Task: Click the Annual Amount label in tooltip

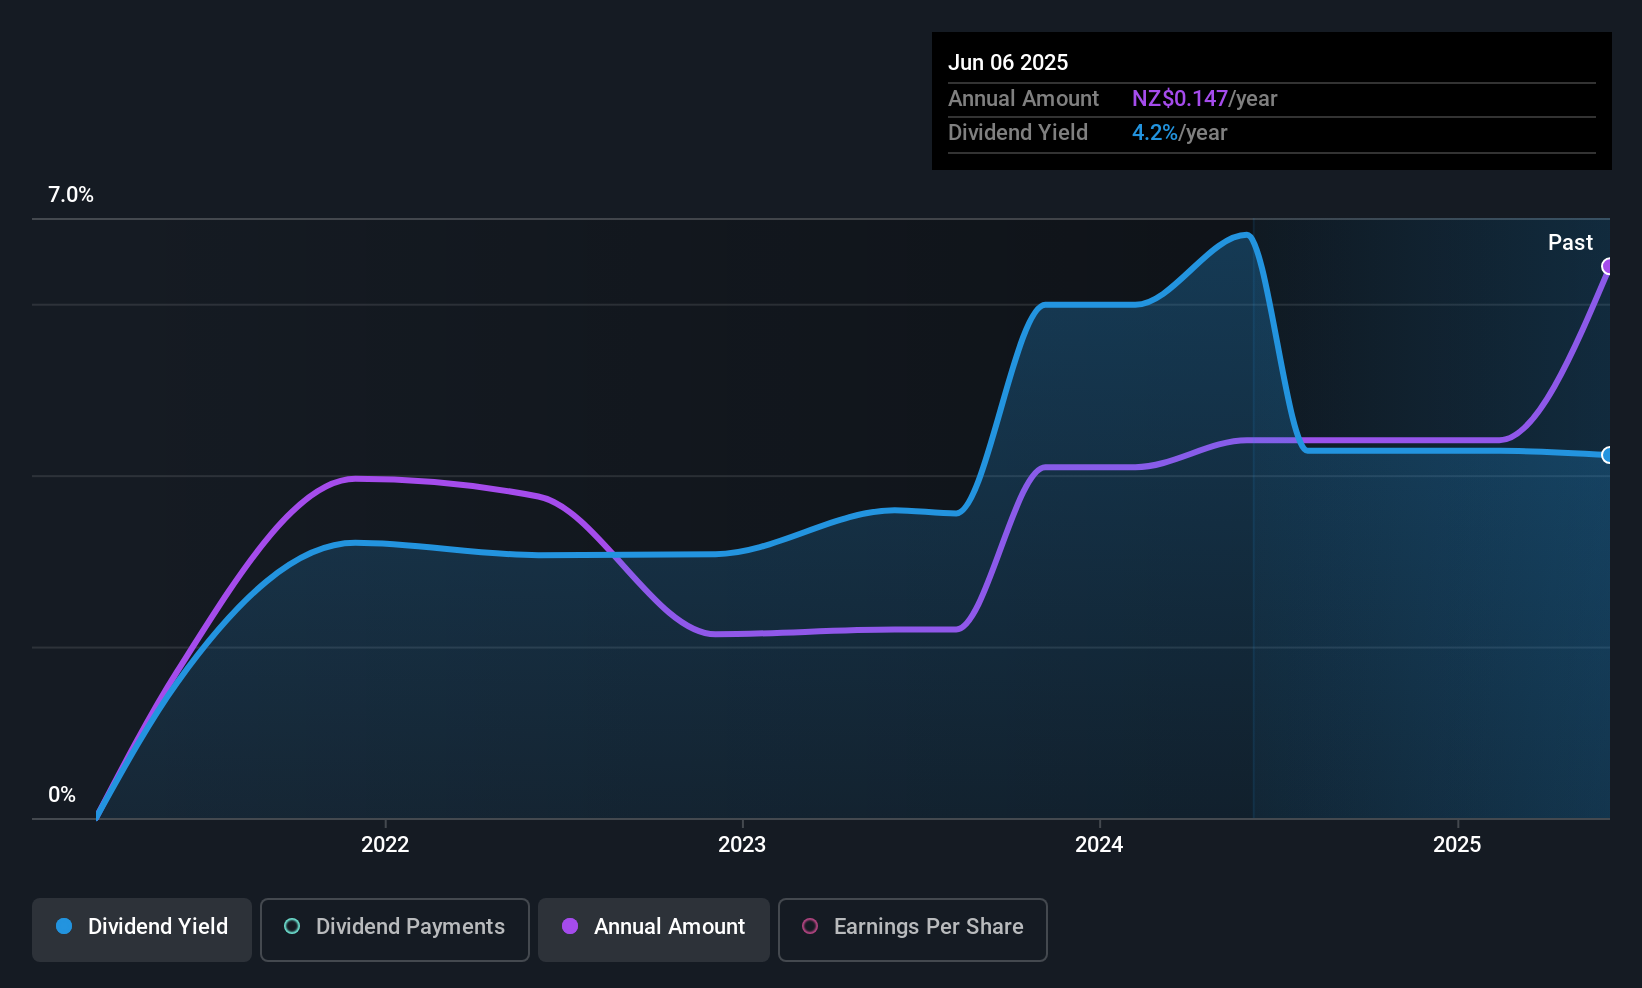Action: tap(1023, 98)
